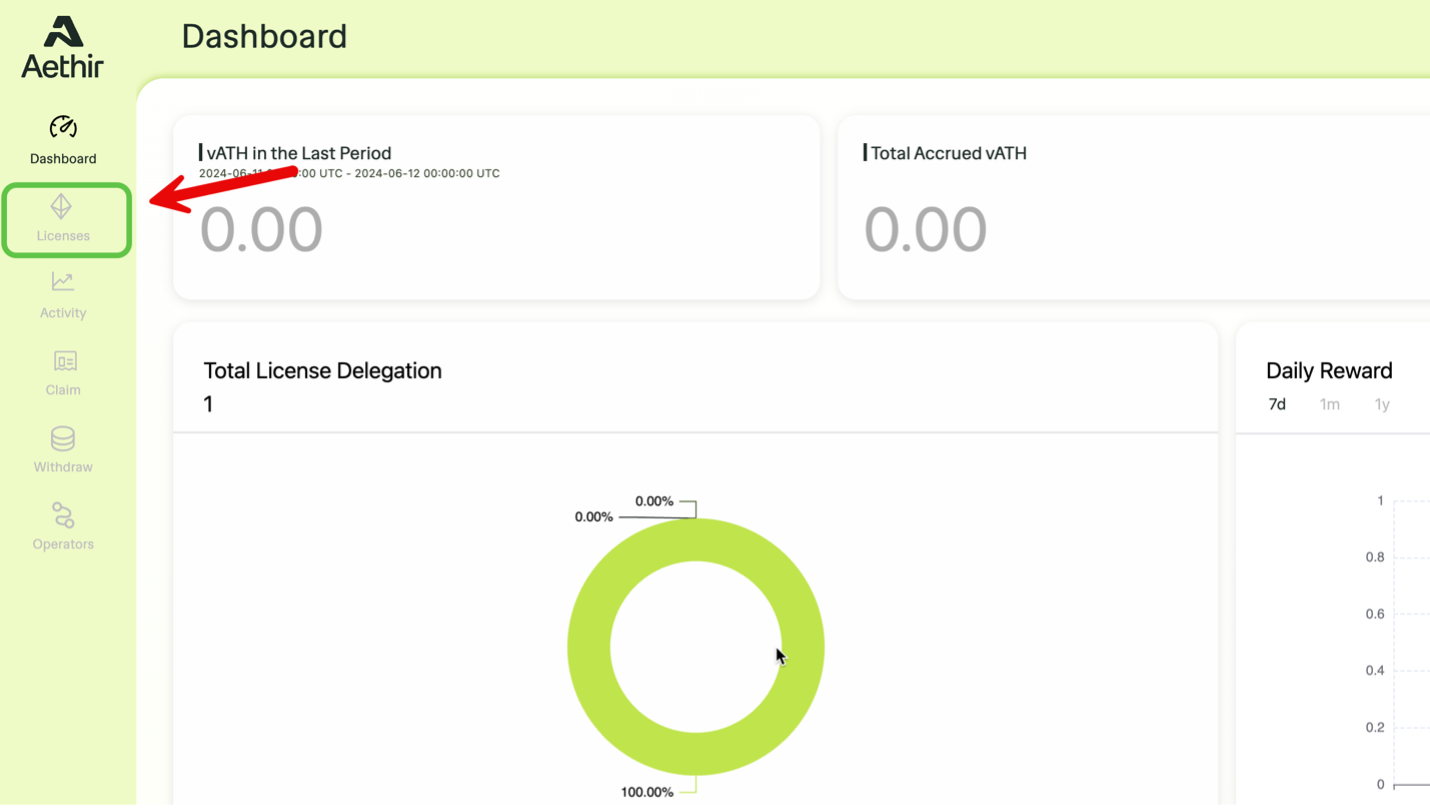Click the Total Accrued vATH heading
Image resolution: width=1430 pixels, height=809 pixels.
(x=949, y=153)
